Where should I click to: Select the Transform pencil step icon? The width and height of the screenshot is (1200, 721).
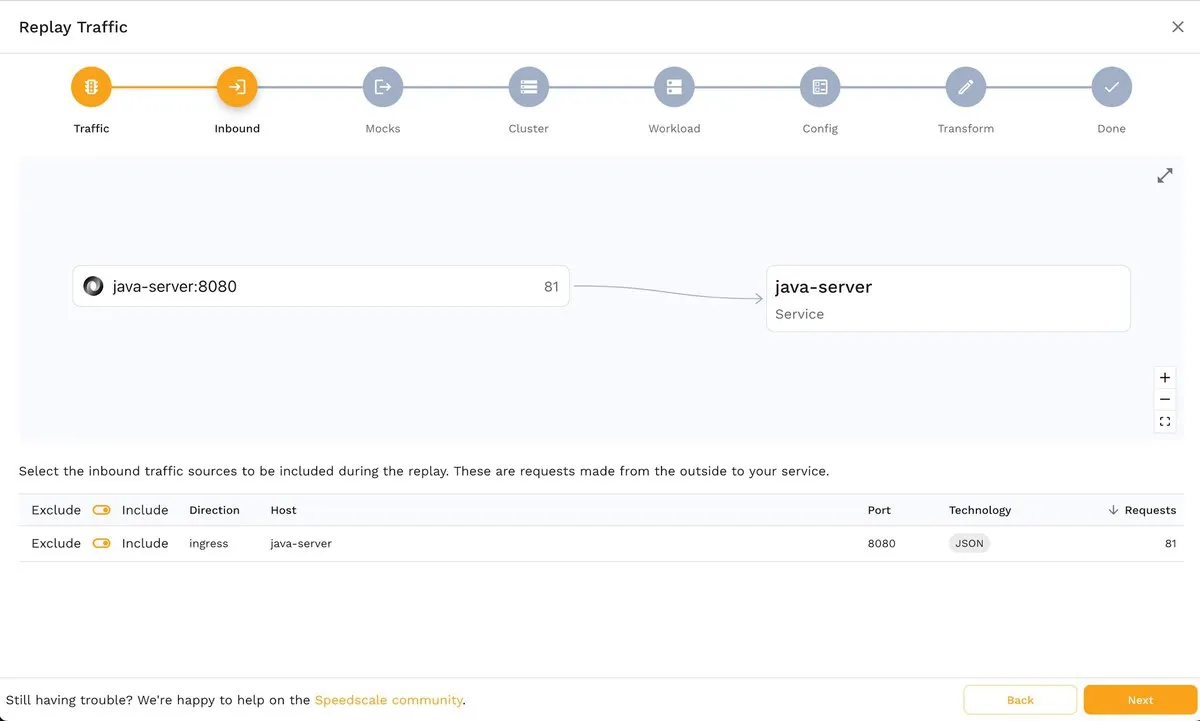pyautogui.click(x=966, y=87)
